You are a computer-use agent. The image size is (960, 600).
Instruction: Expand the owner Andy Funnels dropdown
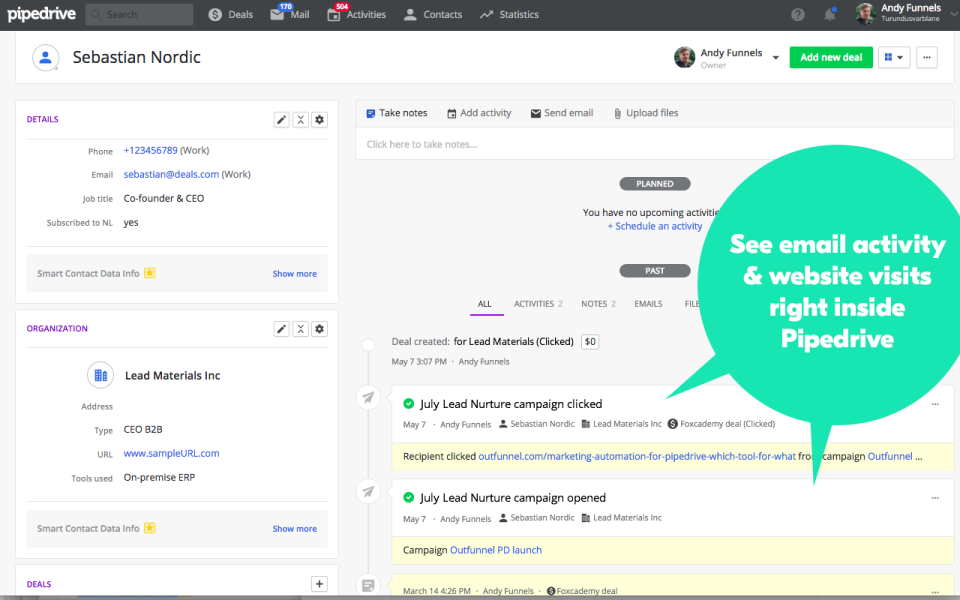[775, 58]
